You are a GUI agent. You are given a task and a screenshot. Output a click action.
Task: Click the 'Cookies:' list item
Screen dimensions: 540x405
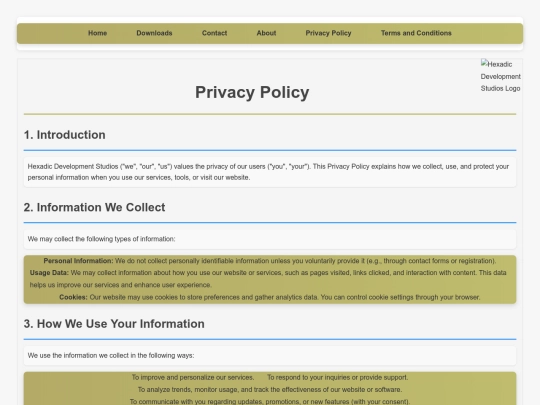point(270,297)
